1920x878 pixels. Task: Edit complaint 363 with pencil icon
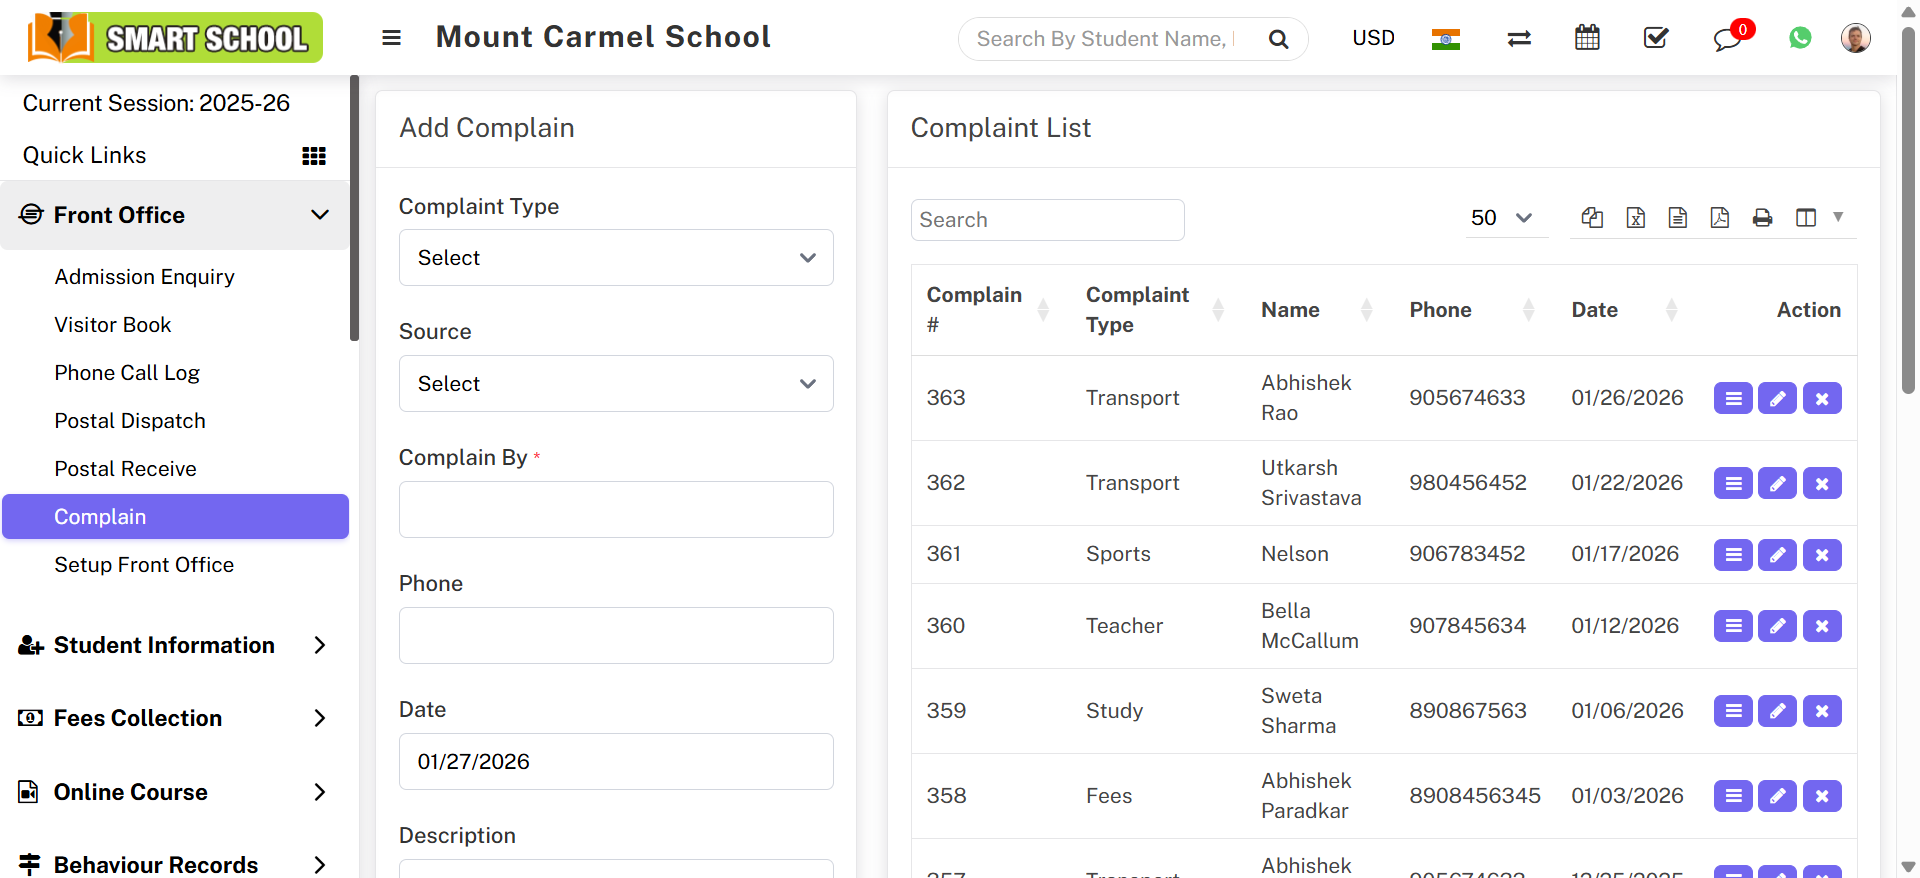[1777, 398]
